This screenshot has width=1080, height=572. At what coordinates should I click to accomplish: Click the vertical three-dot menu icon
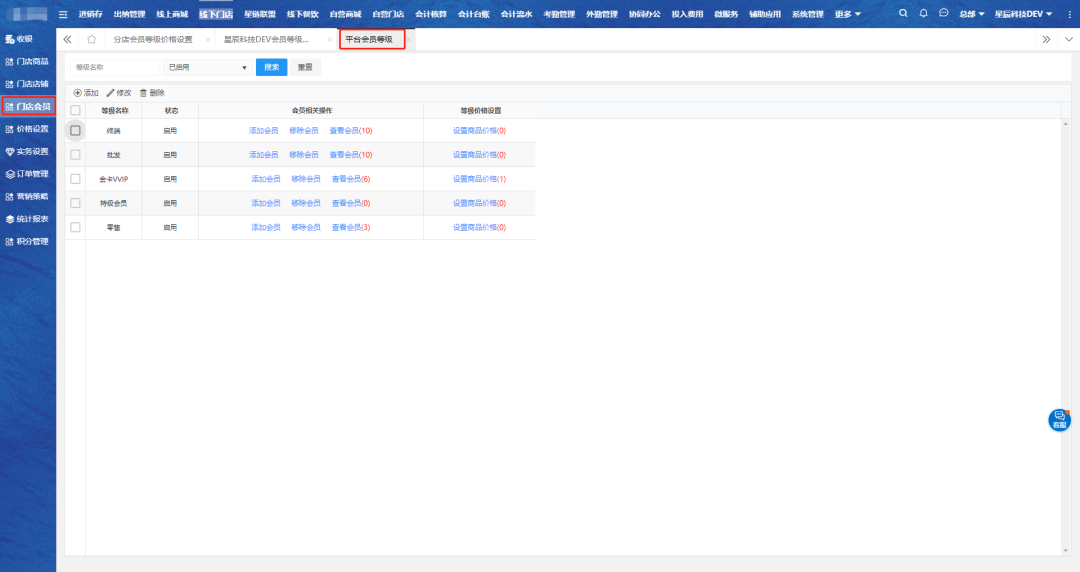(x=1069, y=14)
